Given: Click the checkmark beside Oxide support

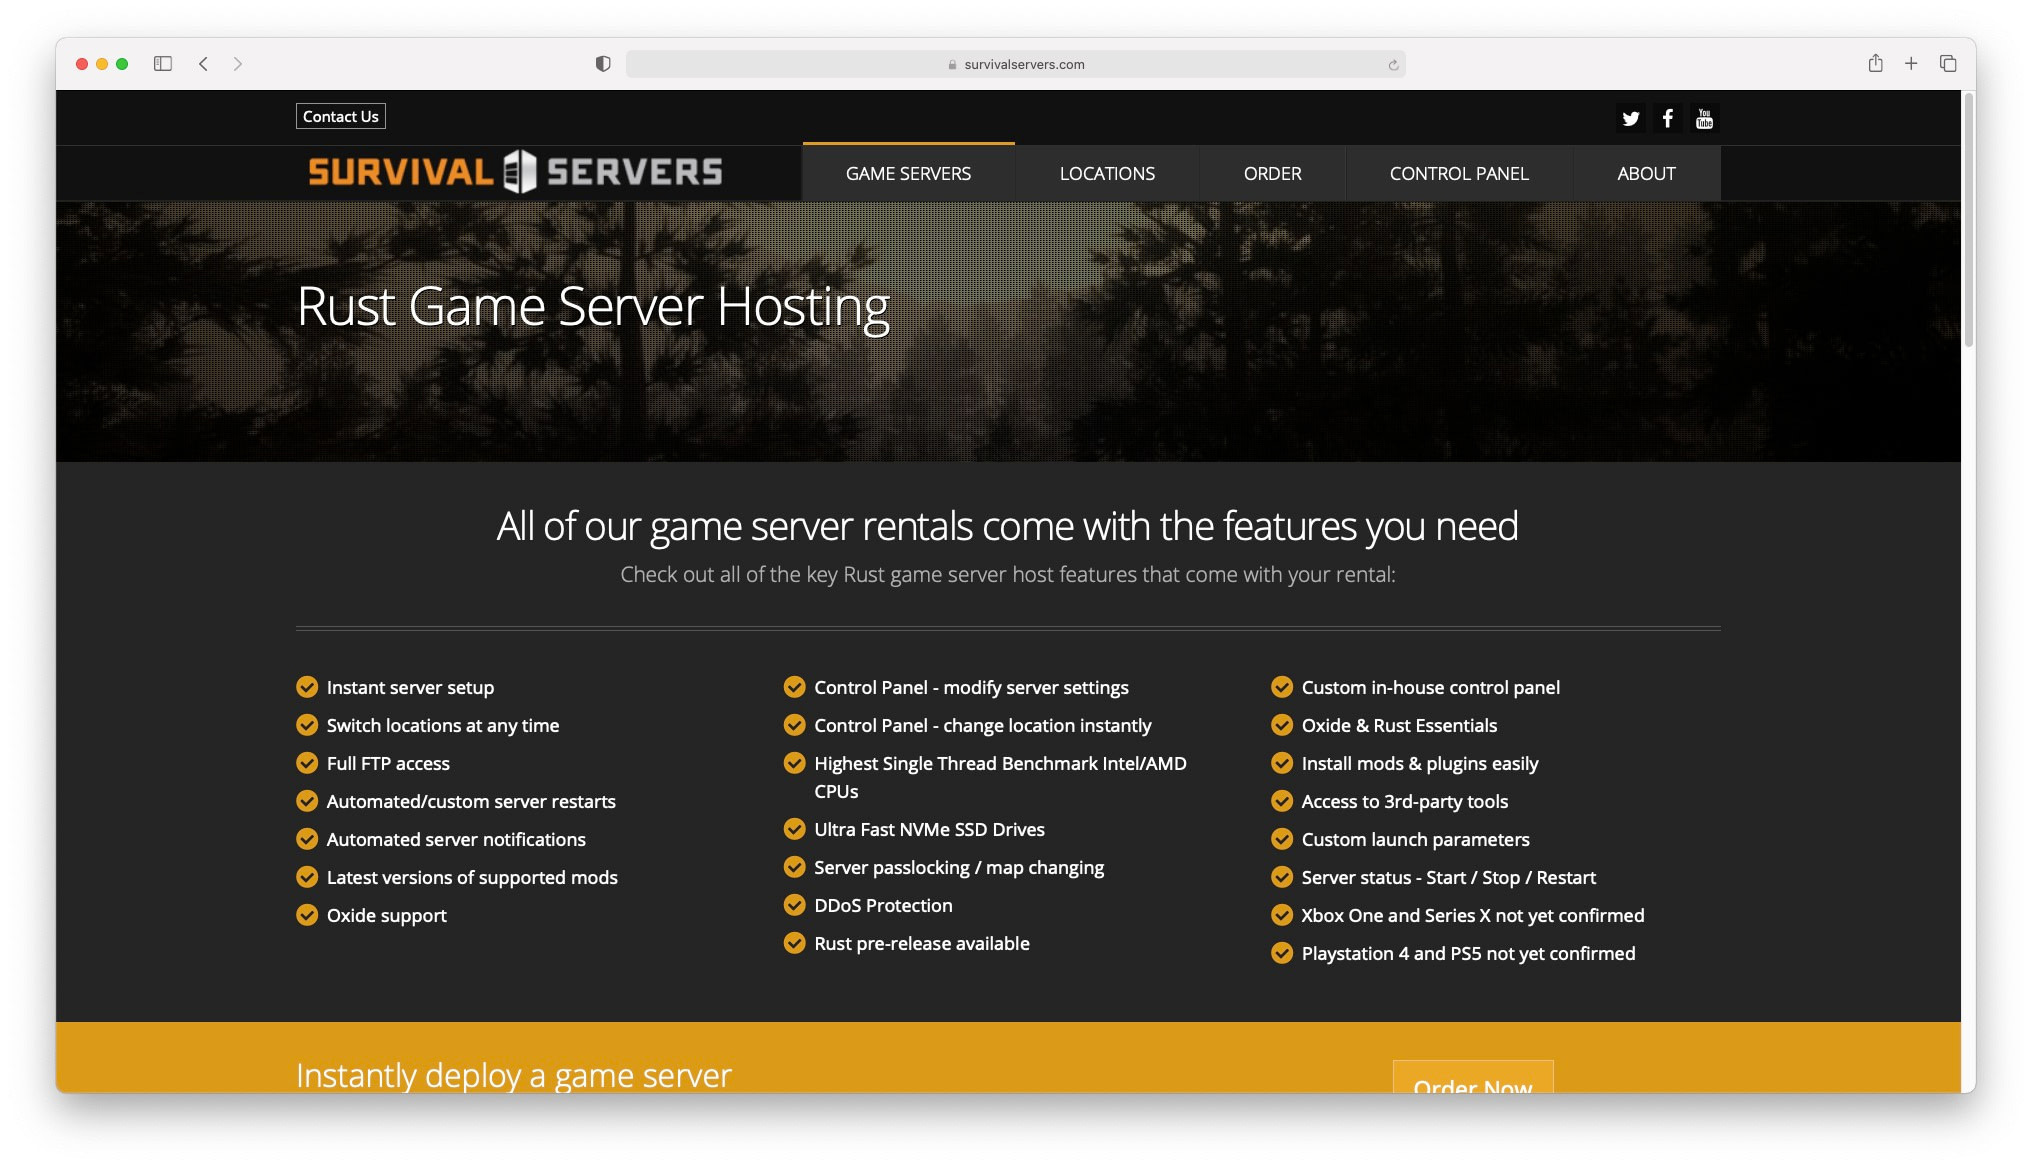Looking at the screenshot, I should pos(306,914).
